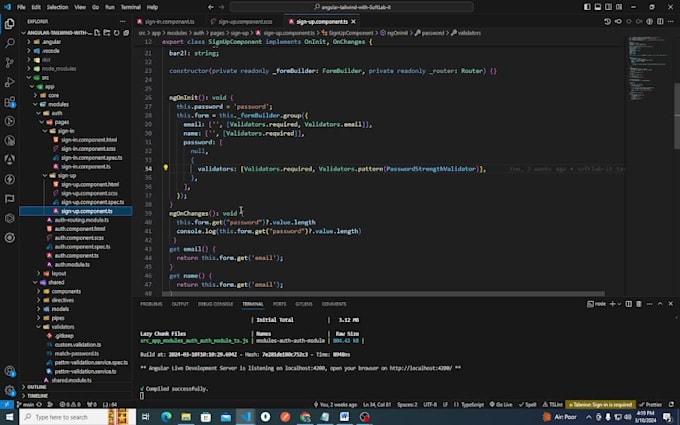
Task: Click the lightbulb code action on line 34
Action: pos(165,168)
